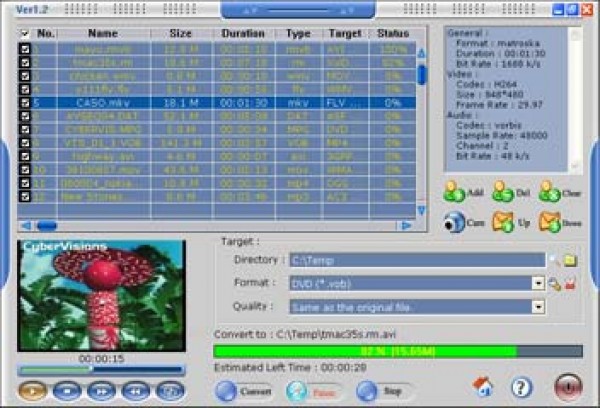Click the blue panel at title bar center
The image size is (600, 408).
pos(298,10)
